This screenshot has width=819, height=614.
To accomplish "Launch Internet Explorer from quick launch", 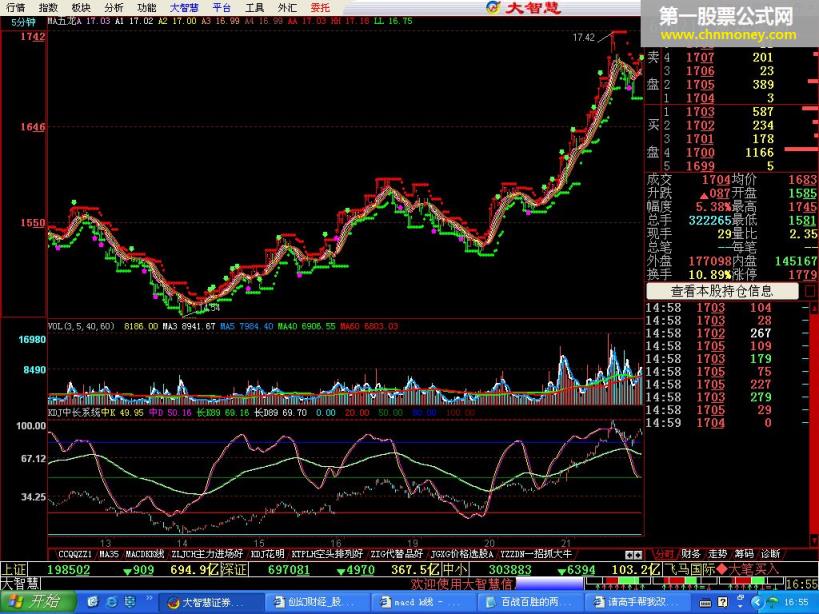I will 112,602.
